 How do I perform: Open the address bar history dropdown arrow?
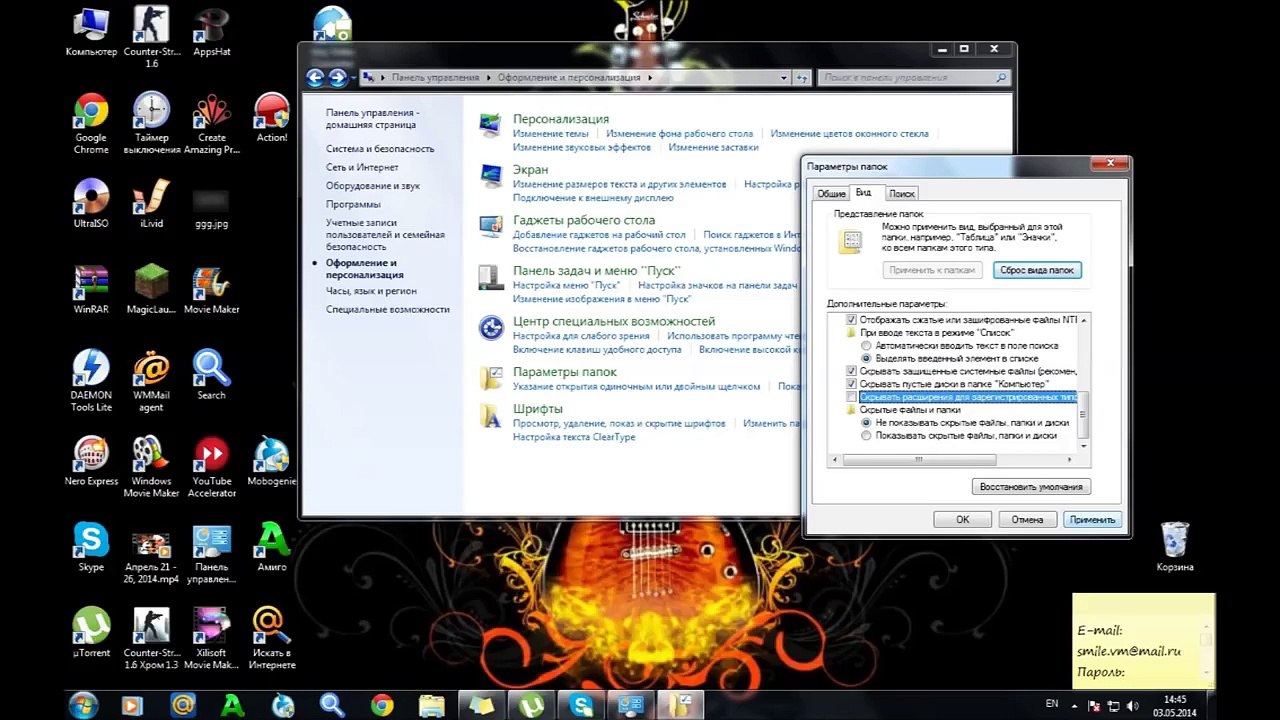(x=786, y=78)
